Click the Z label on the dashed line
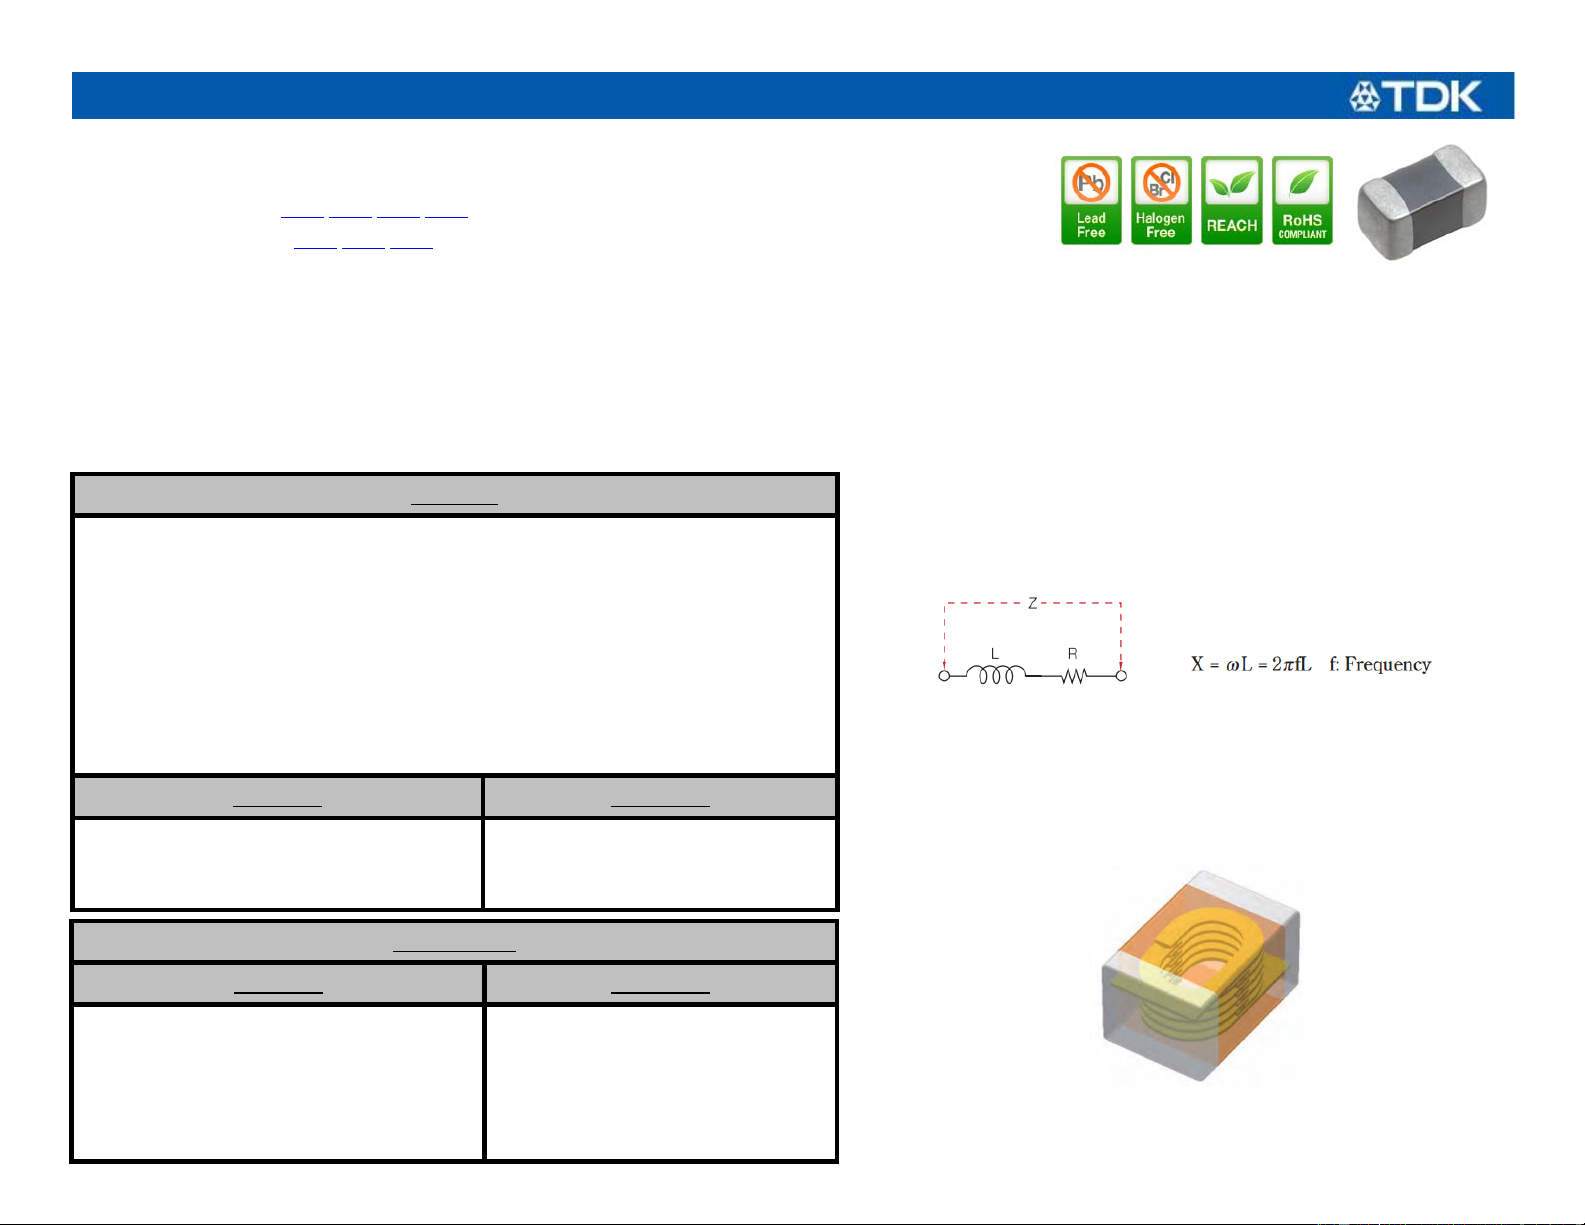The height and width of the screenshot is (1225, 1585). (1033, 603)
